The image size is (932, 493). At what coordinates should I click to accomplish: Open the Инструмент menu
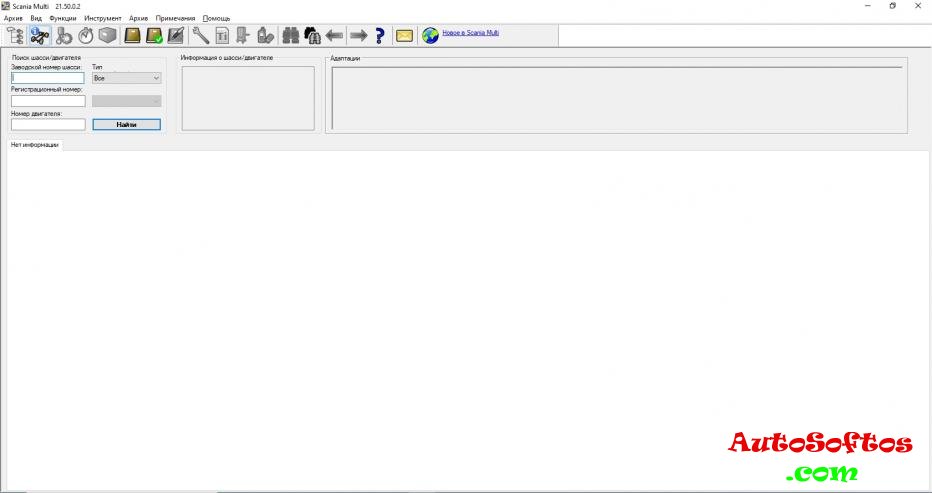coord(103,19)
